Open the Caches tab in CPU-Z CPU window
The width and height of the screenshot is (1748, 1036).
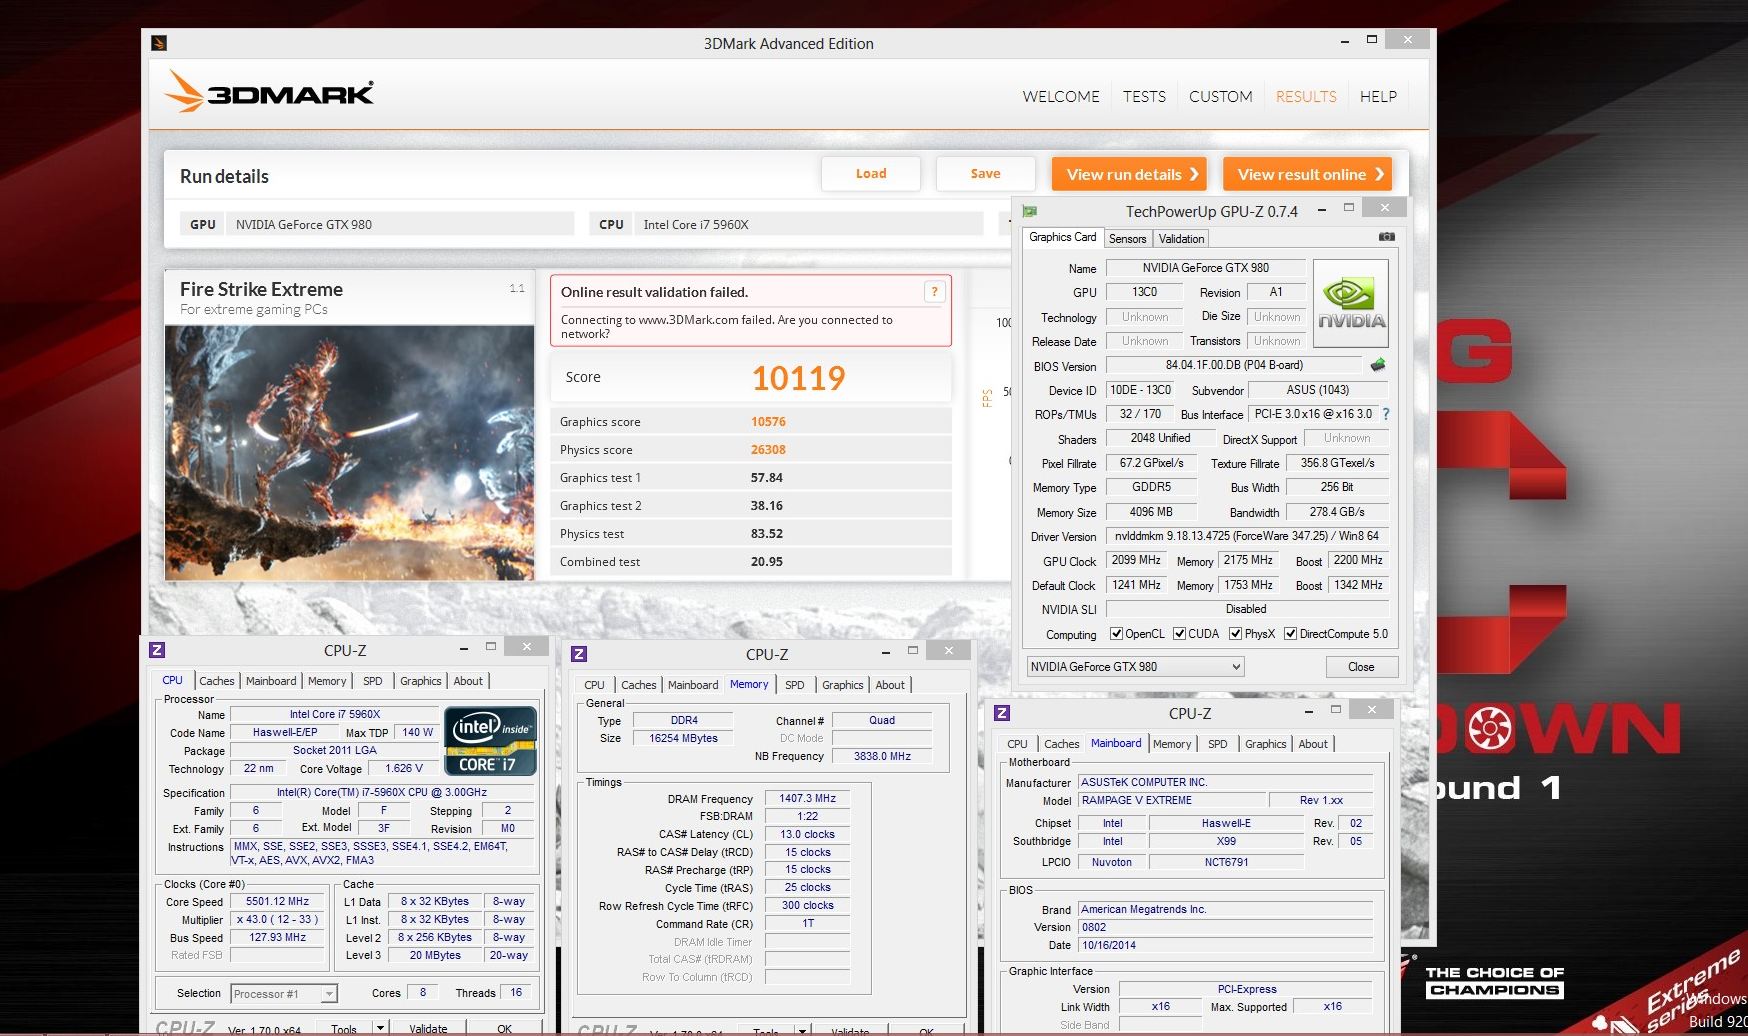216,681
